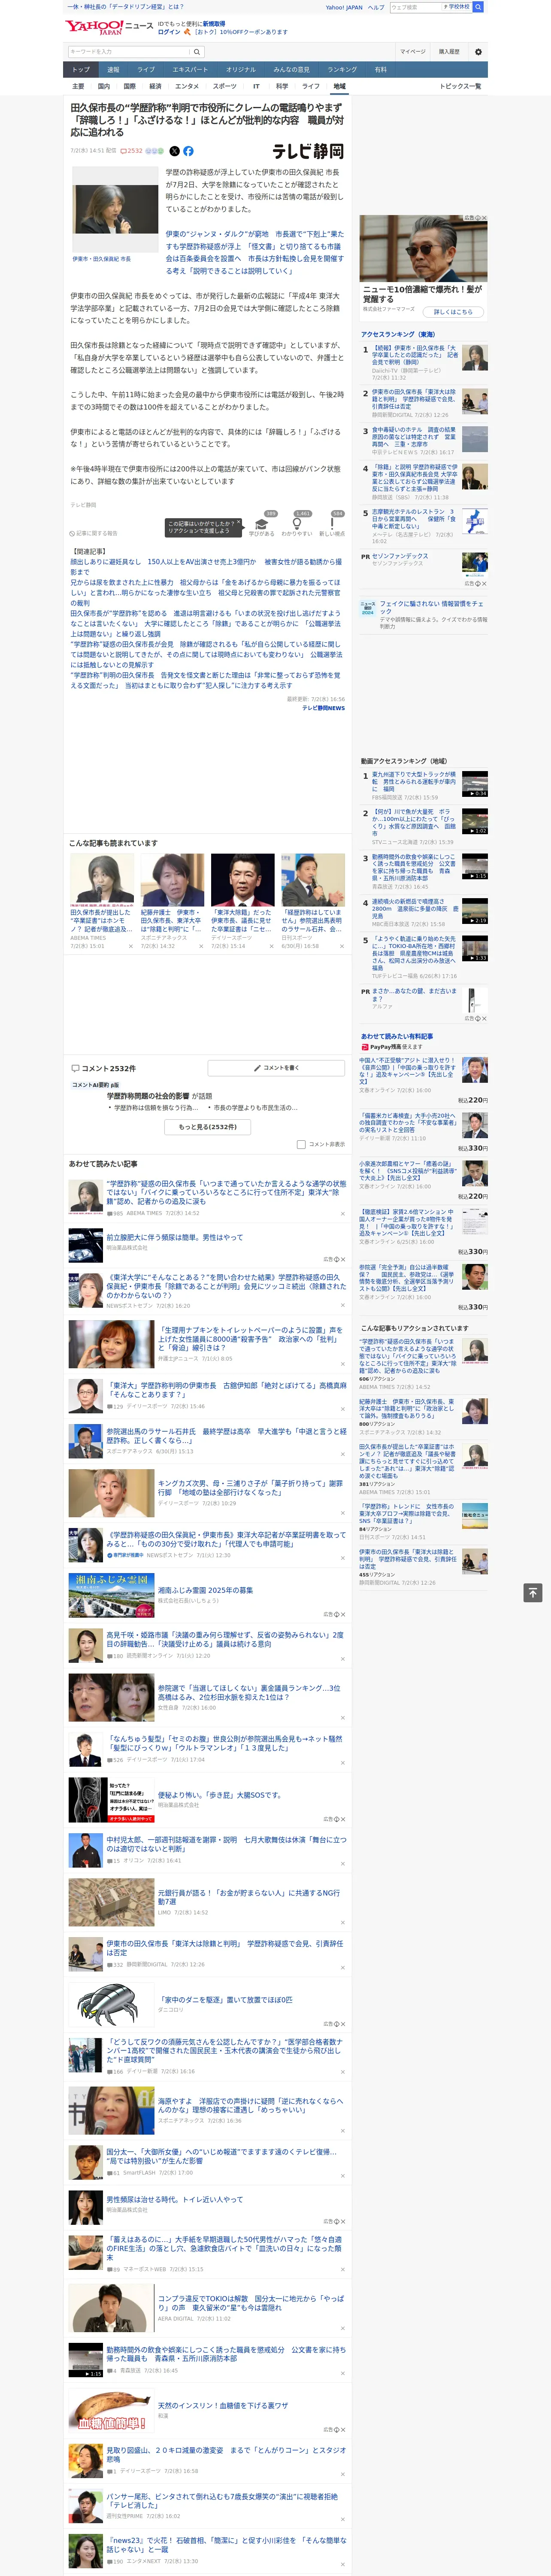Click 詳しくはこちら ad button
Viewport: 551px width, 2576px height.
coord(453,312)
